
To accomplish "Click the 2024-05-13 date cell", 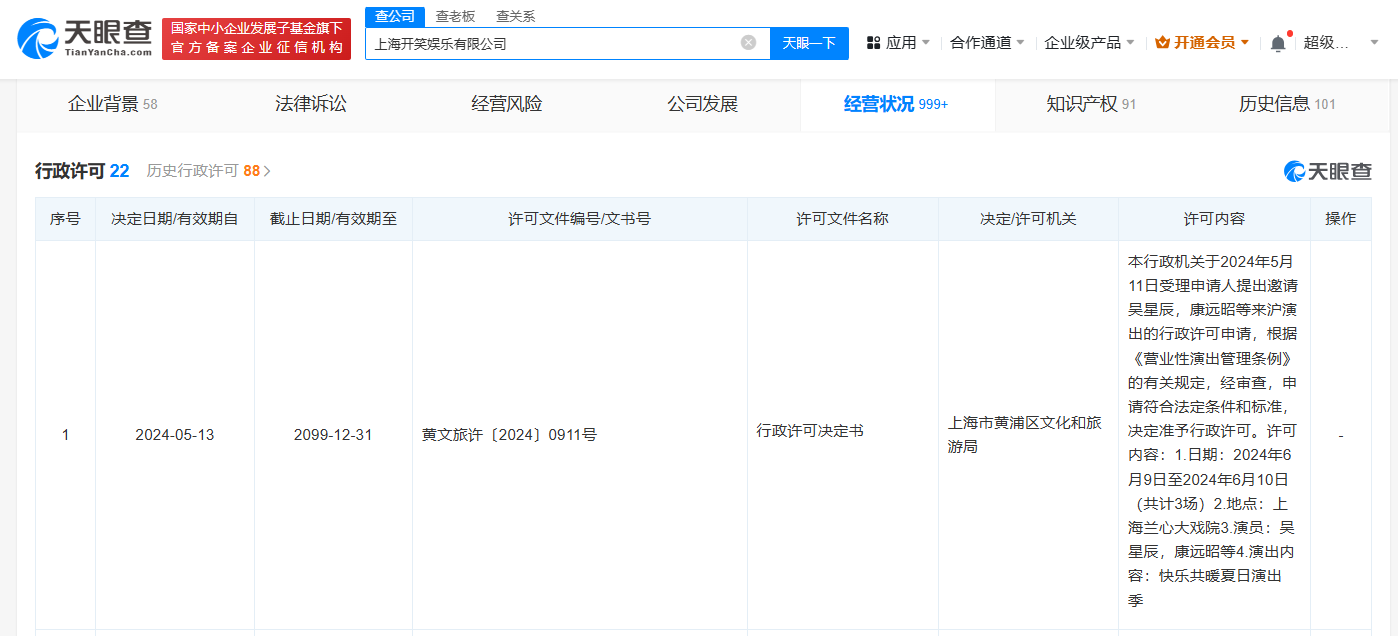I will pyautogui.click(x=175, y=435).
